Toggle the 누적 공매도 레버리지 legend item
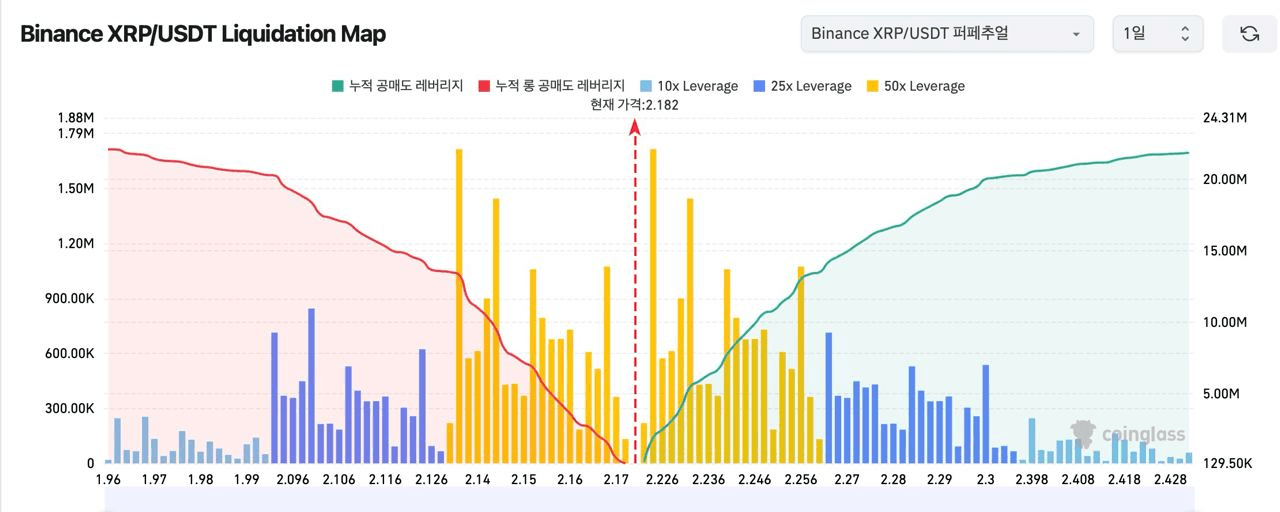The image size is (1280, 512). click(x=397, y=86)
